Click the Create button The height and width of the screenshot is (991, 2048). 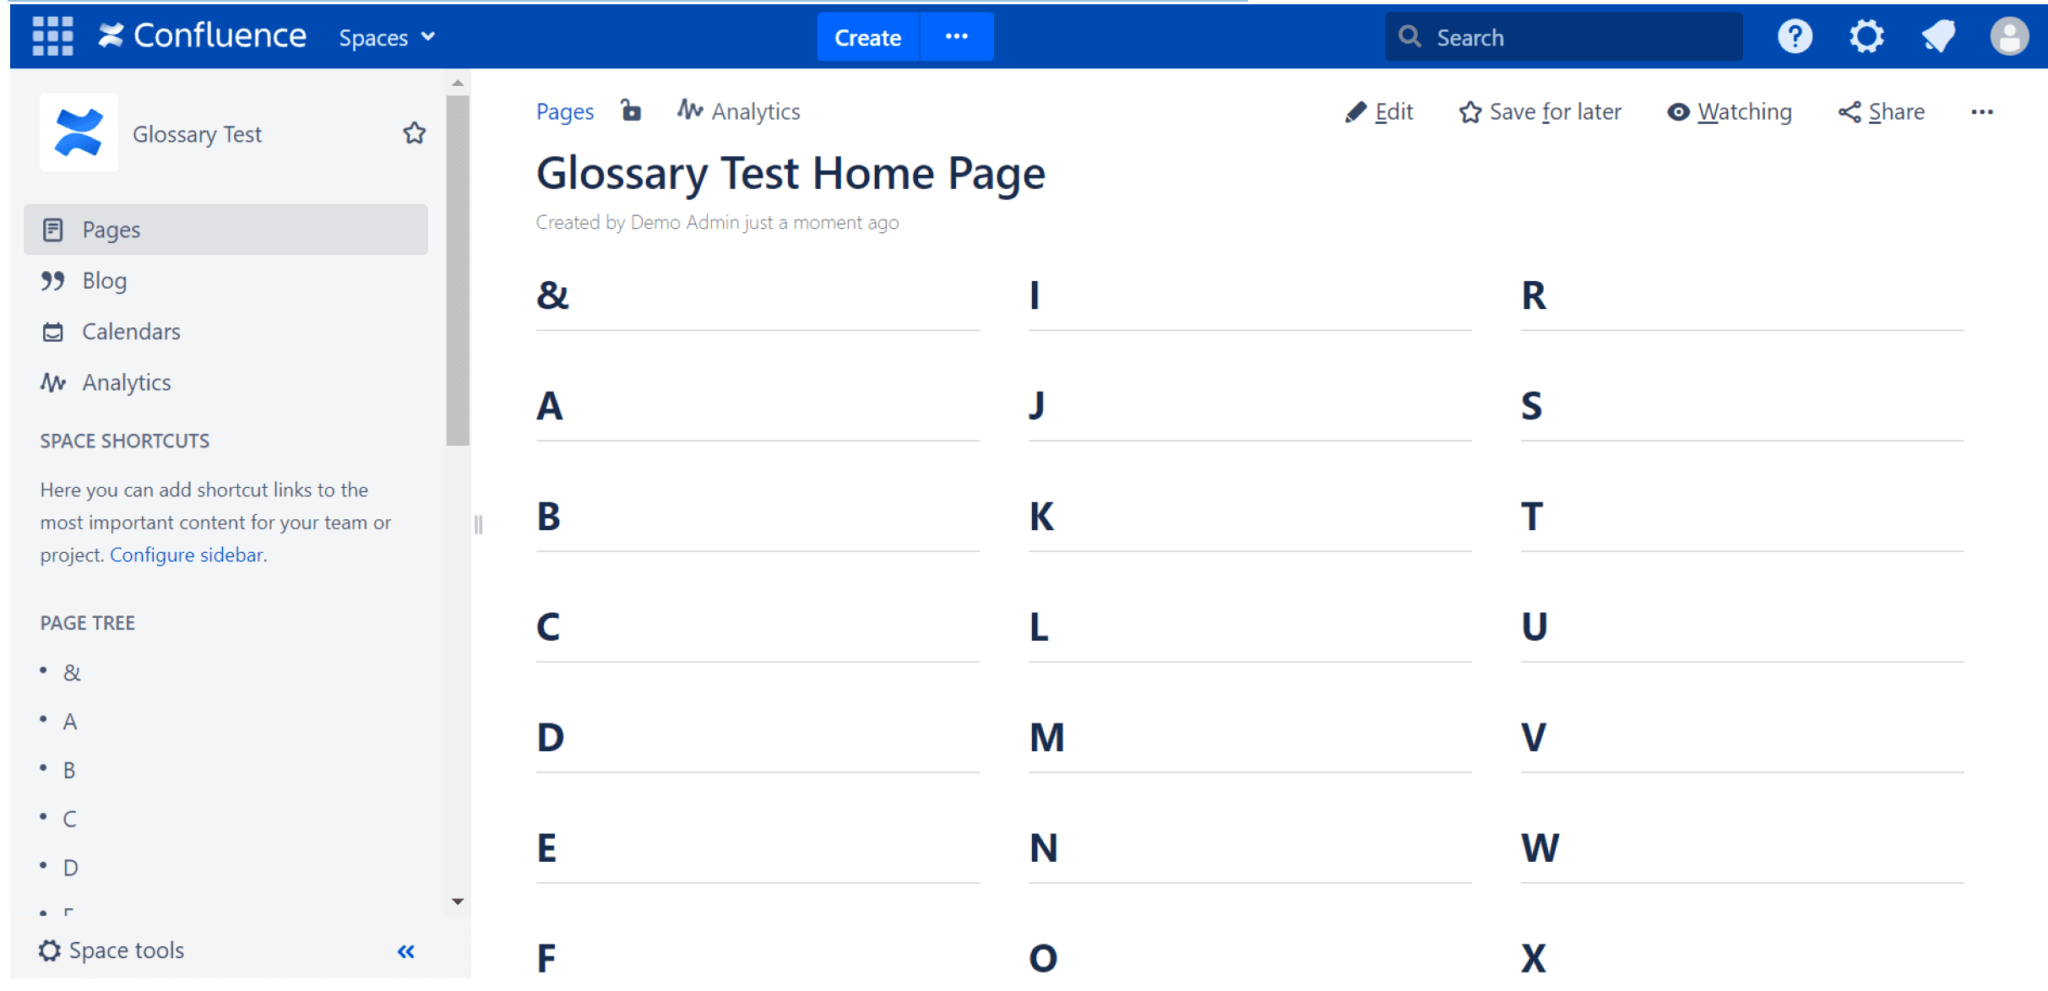click(866, 37)
